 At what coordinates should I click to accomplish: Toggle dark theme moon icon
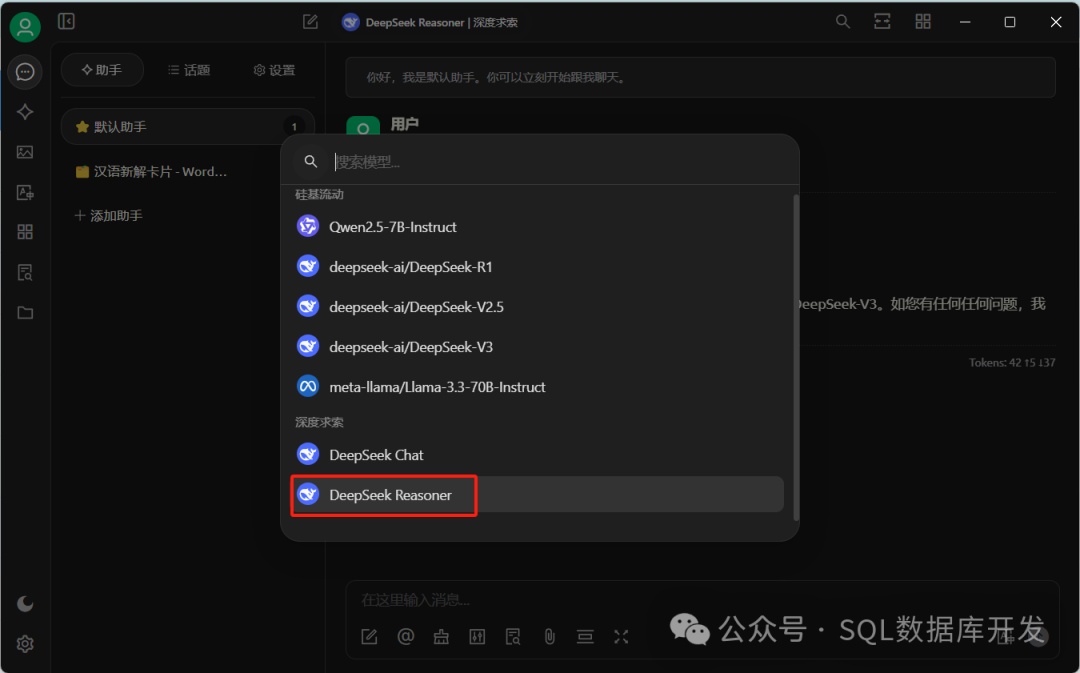pyautogui.click(x=25, y=603)
